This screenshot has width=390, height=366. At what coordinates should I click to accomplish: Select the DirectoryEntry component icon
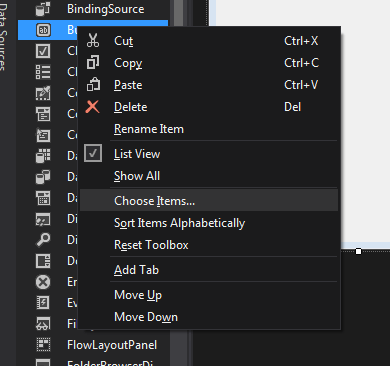click(x=43, y=219)
